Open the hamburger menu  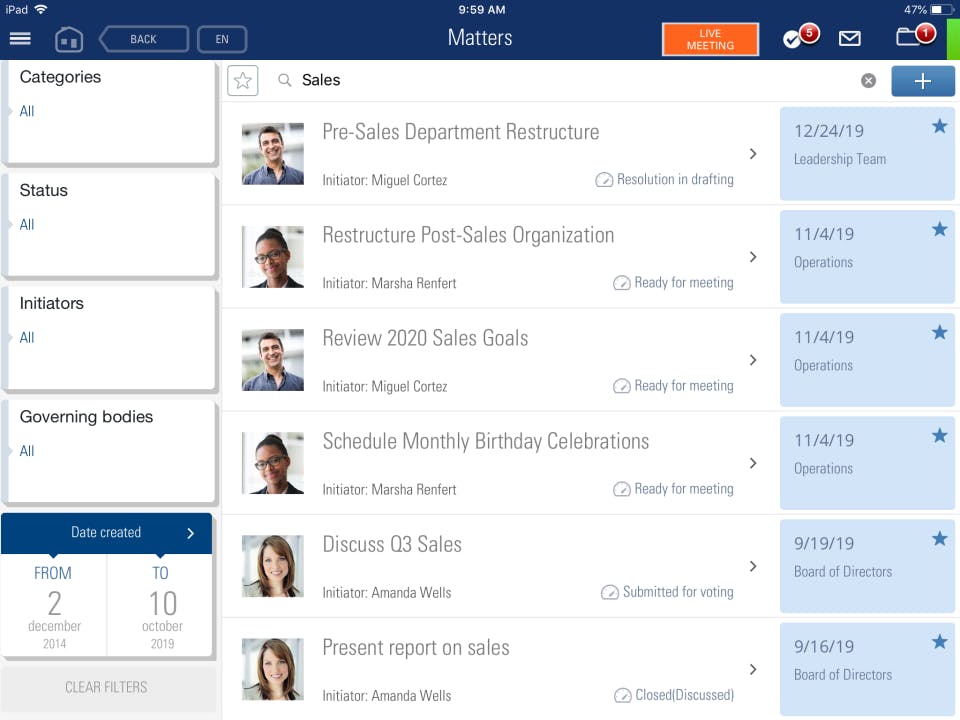pos(20,39)
